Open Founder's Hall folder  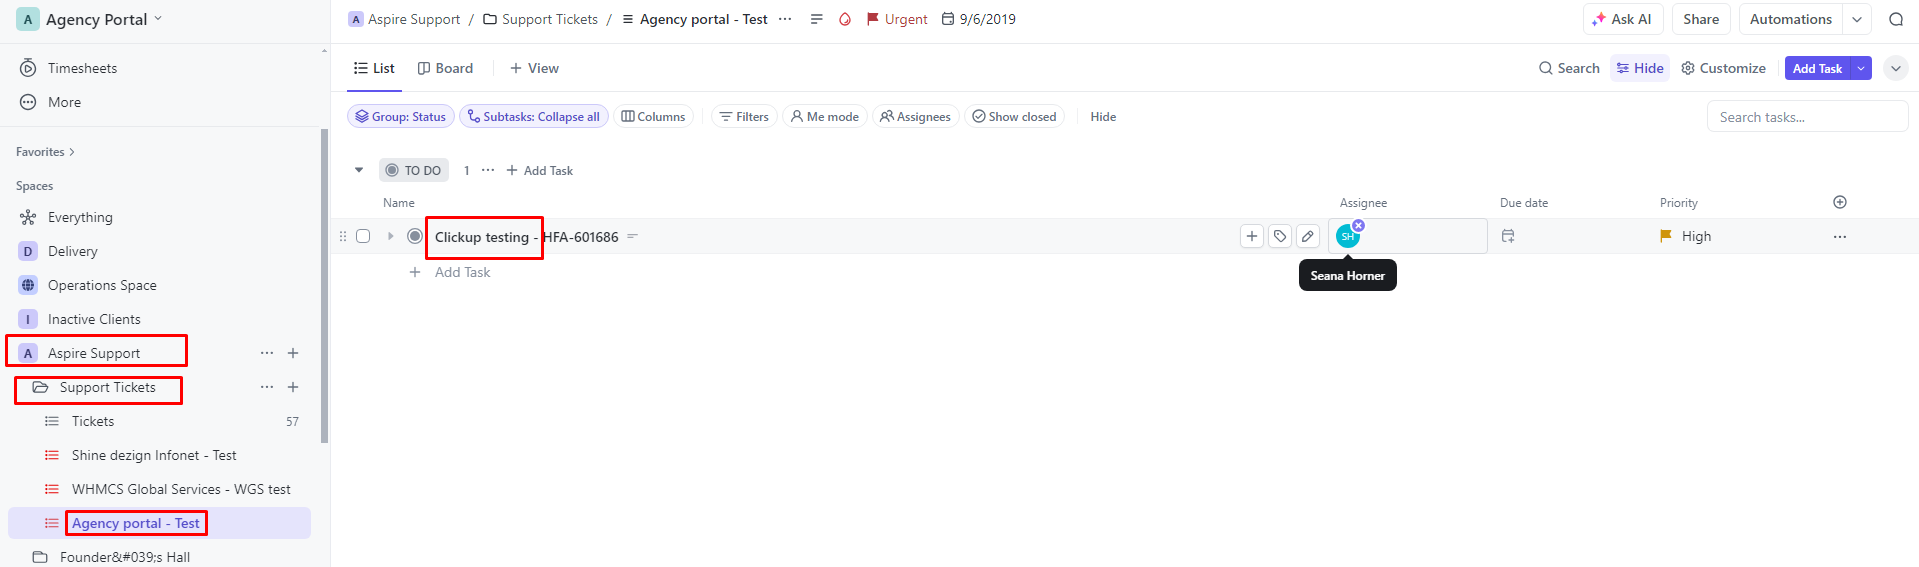pos(124,557)
